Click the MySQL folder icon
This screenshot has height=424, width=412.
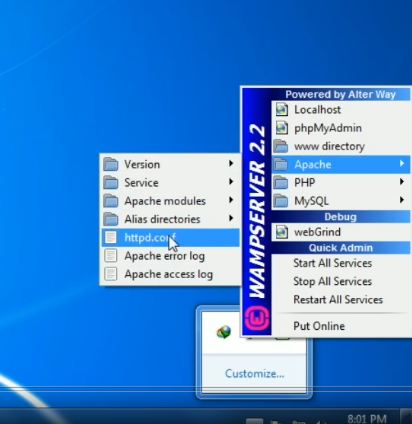click(281, 201)
